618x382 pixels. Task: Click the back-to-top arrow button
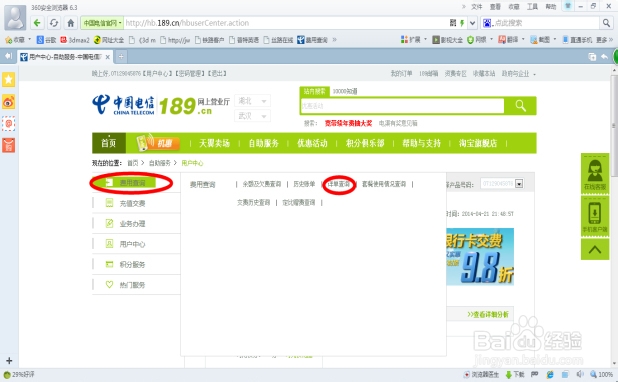595,249
